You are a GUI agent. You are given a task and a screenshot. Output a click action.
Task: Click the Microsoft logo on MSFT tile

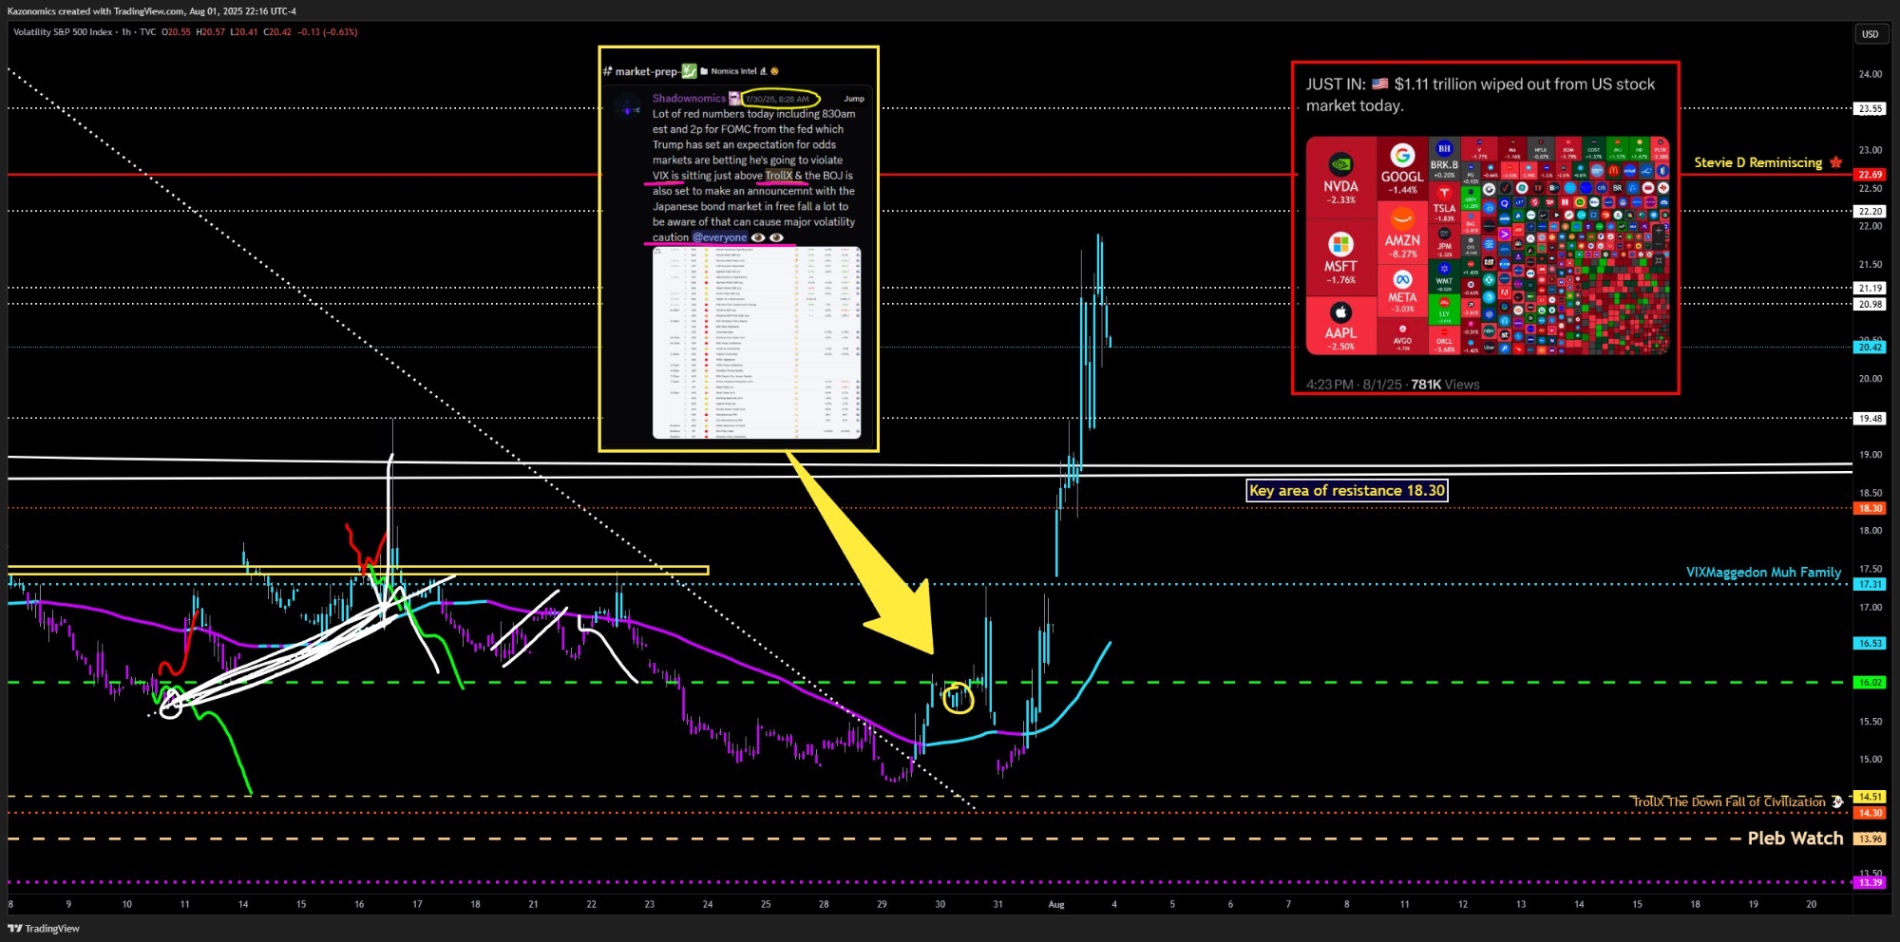(x=1340, y=244)
